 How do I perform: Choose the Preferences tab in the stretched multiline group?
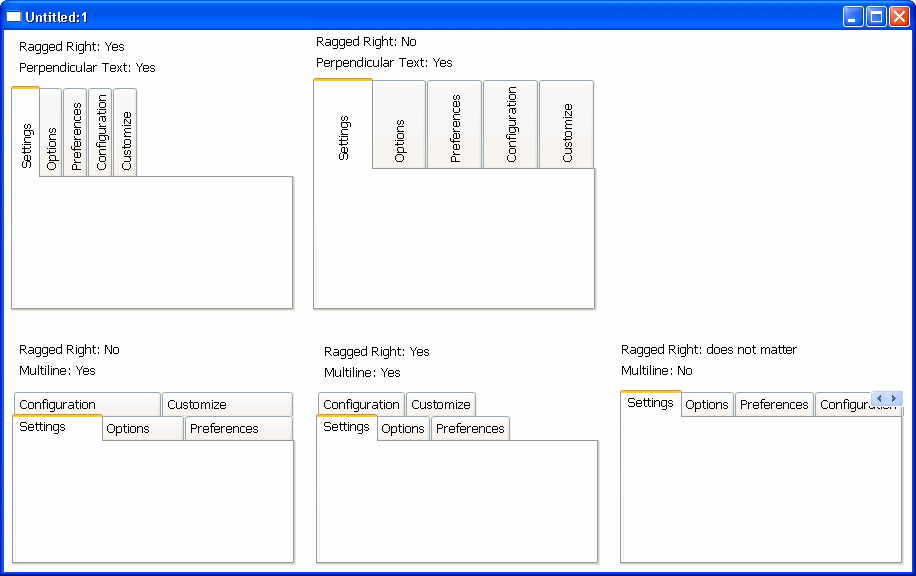coord(238,429)
